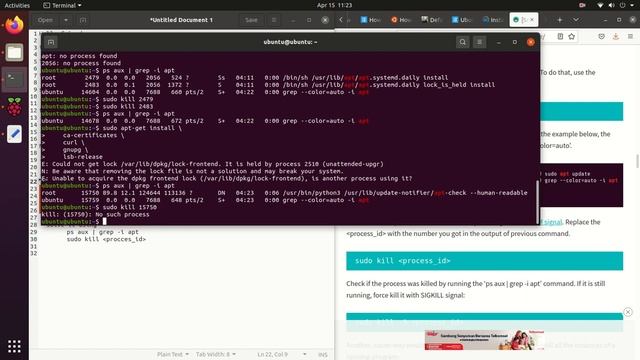
Task: Open the Firefox application menu icon
Action: pos(630,36)
